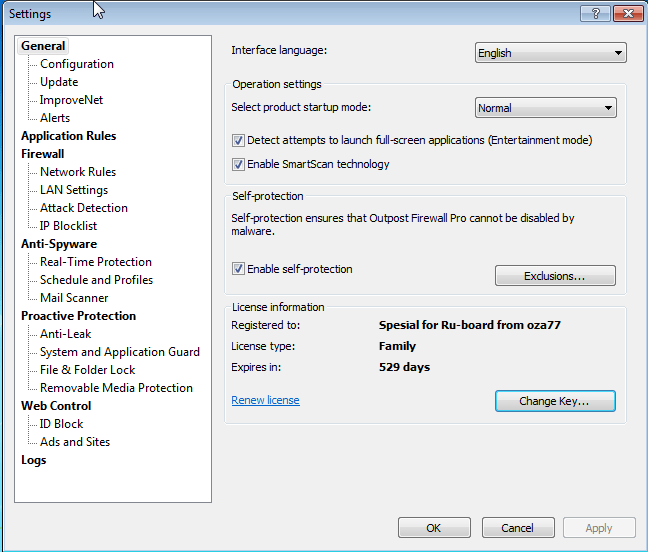This screenshot has width=648, height=552.
Task: Follow the Renew license link
Action: (x=265, y=400)
